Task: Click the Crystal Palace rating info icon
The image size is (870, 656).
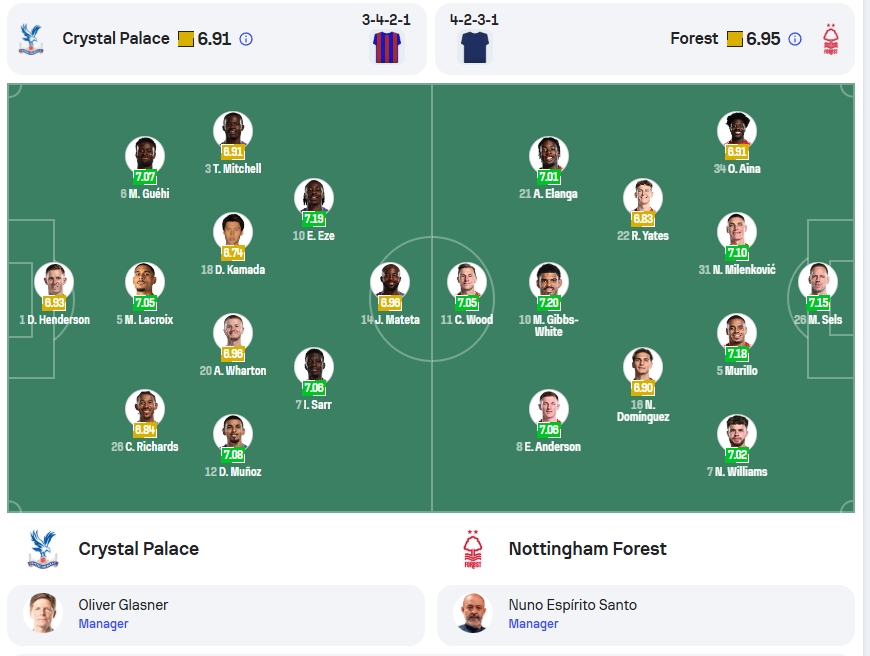Action: (246, 39)
